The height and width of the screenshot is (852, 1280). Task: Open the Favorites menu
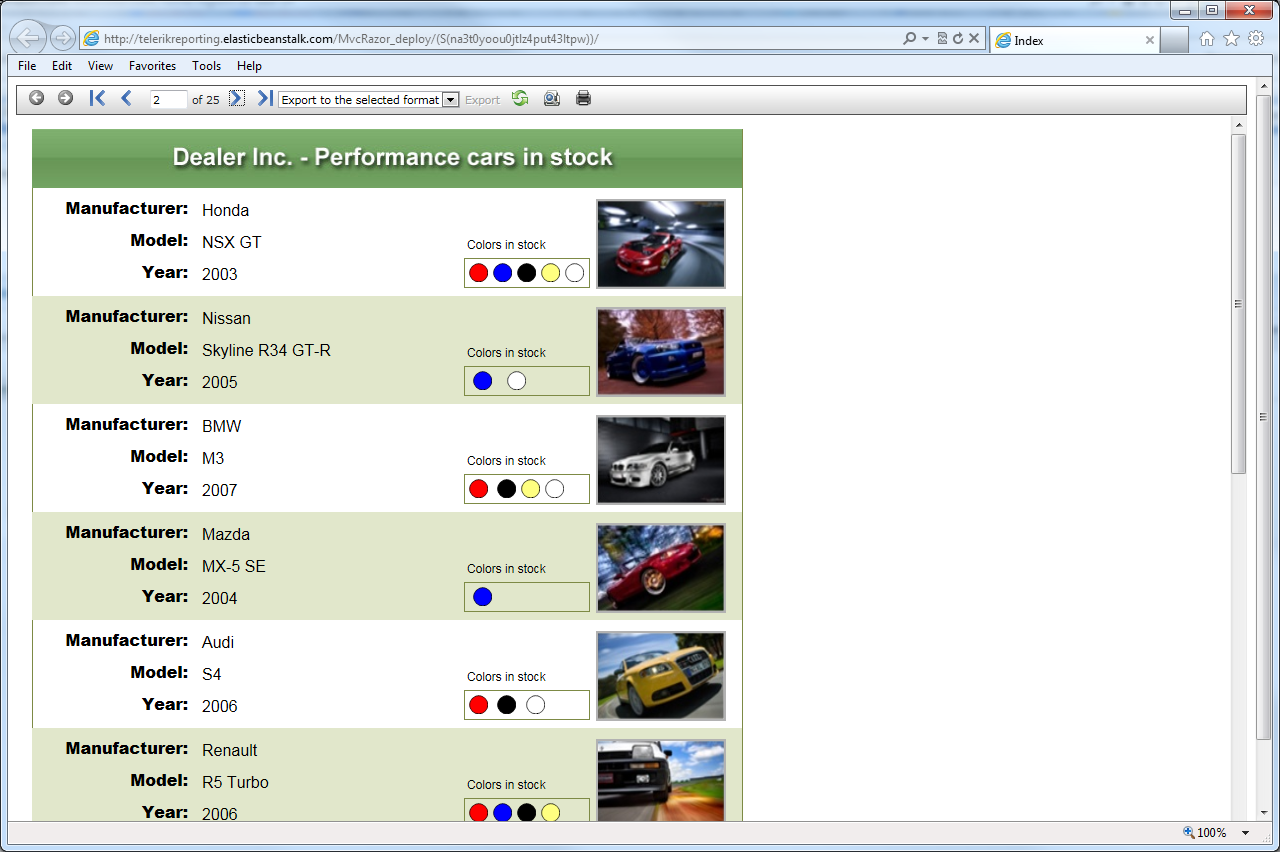click(152, 66)
